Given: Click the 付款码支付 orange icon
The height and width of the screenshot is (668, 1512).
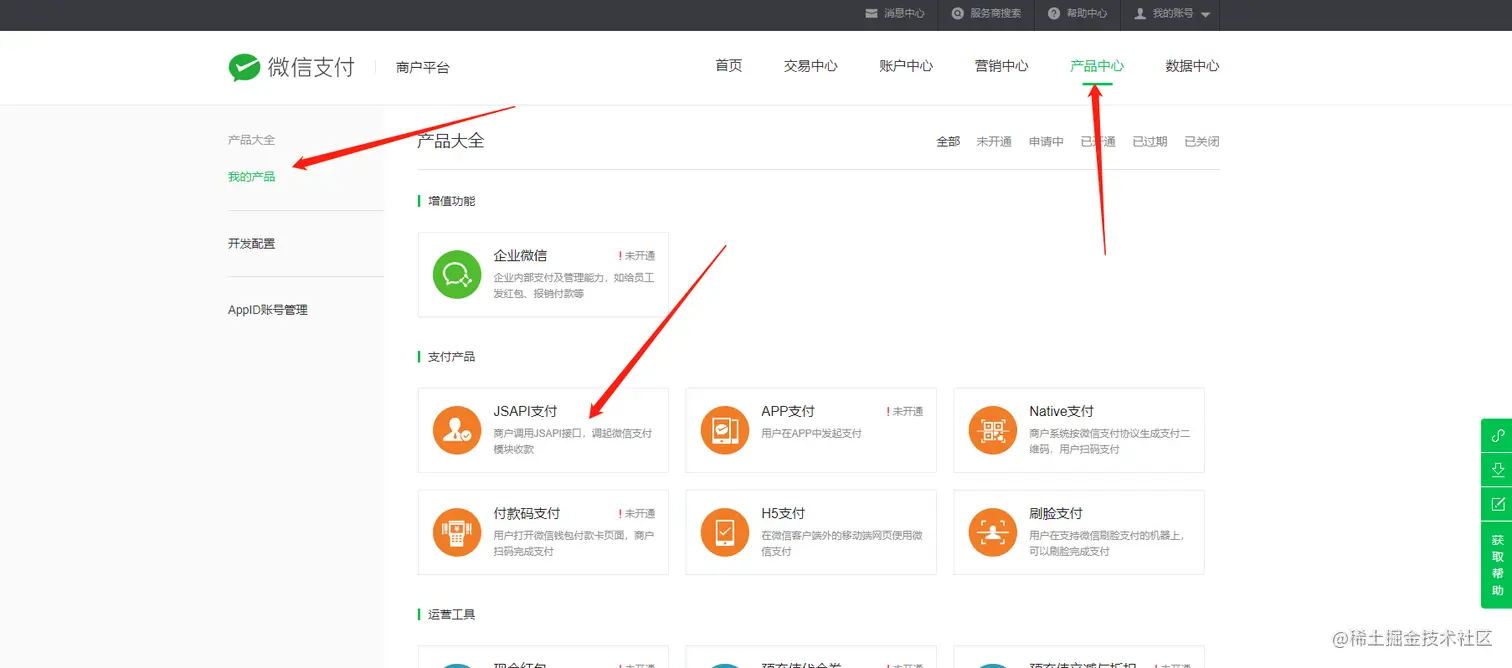Looking at the screenshot, I should click(457, 532).
